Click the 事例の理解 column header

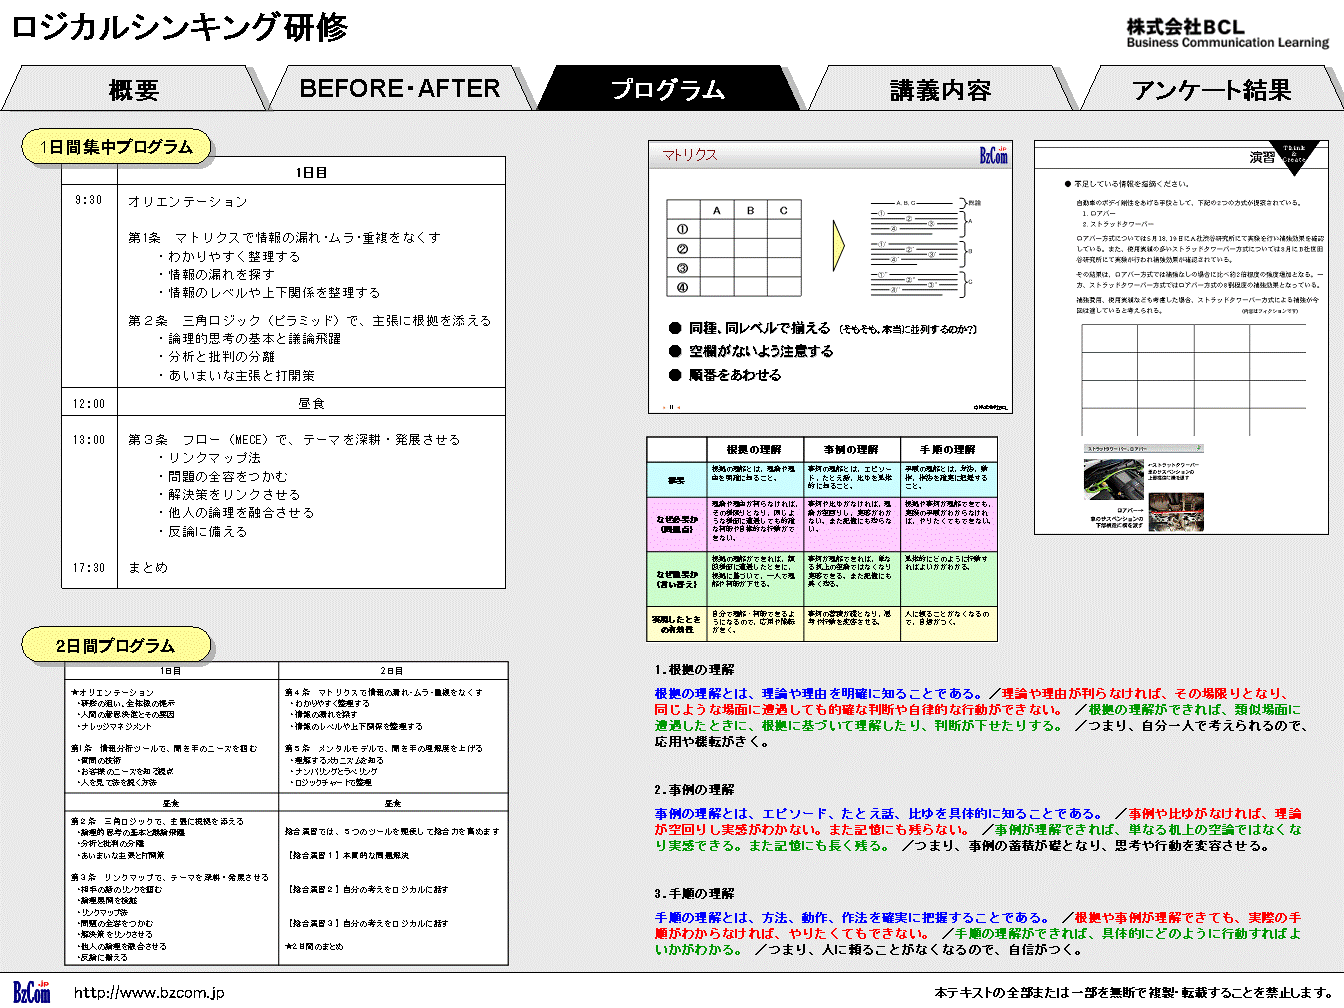(851, 450)
